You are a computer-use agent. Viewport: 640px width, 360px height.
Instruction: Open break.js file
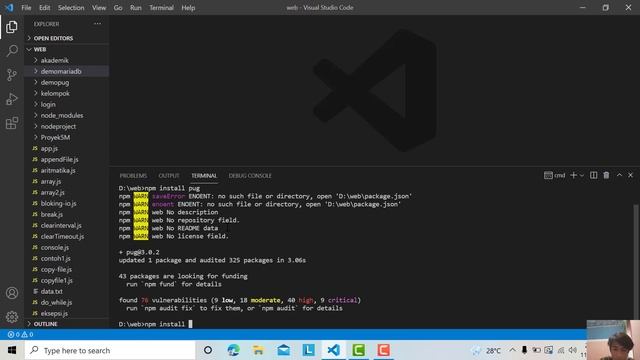tap(67, 214)
